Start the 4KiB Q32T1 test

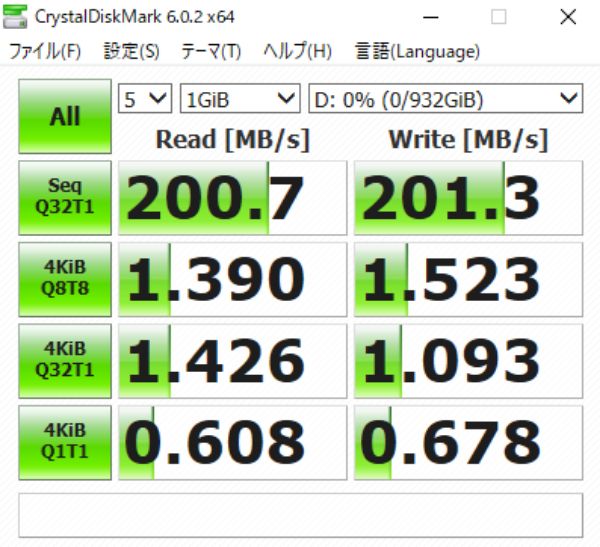(x=65, y=361)
